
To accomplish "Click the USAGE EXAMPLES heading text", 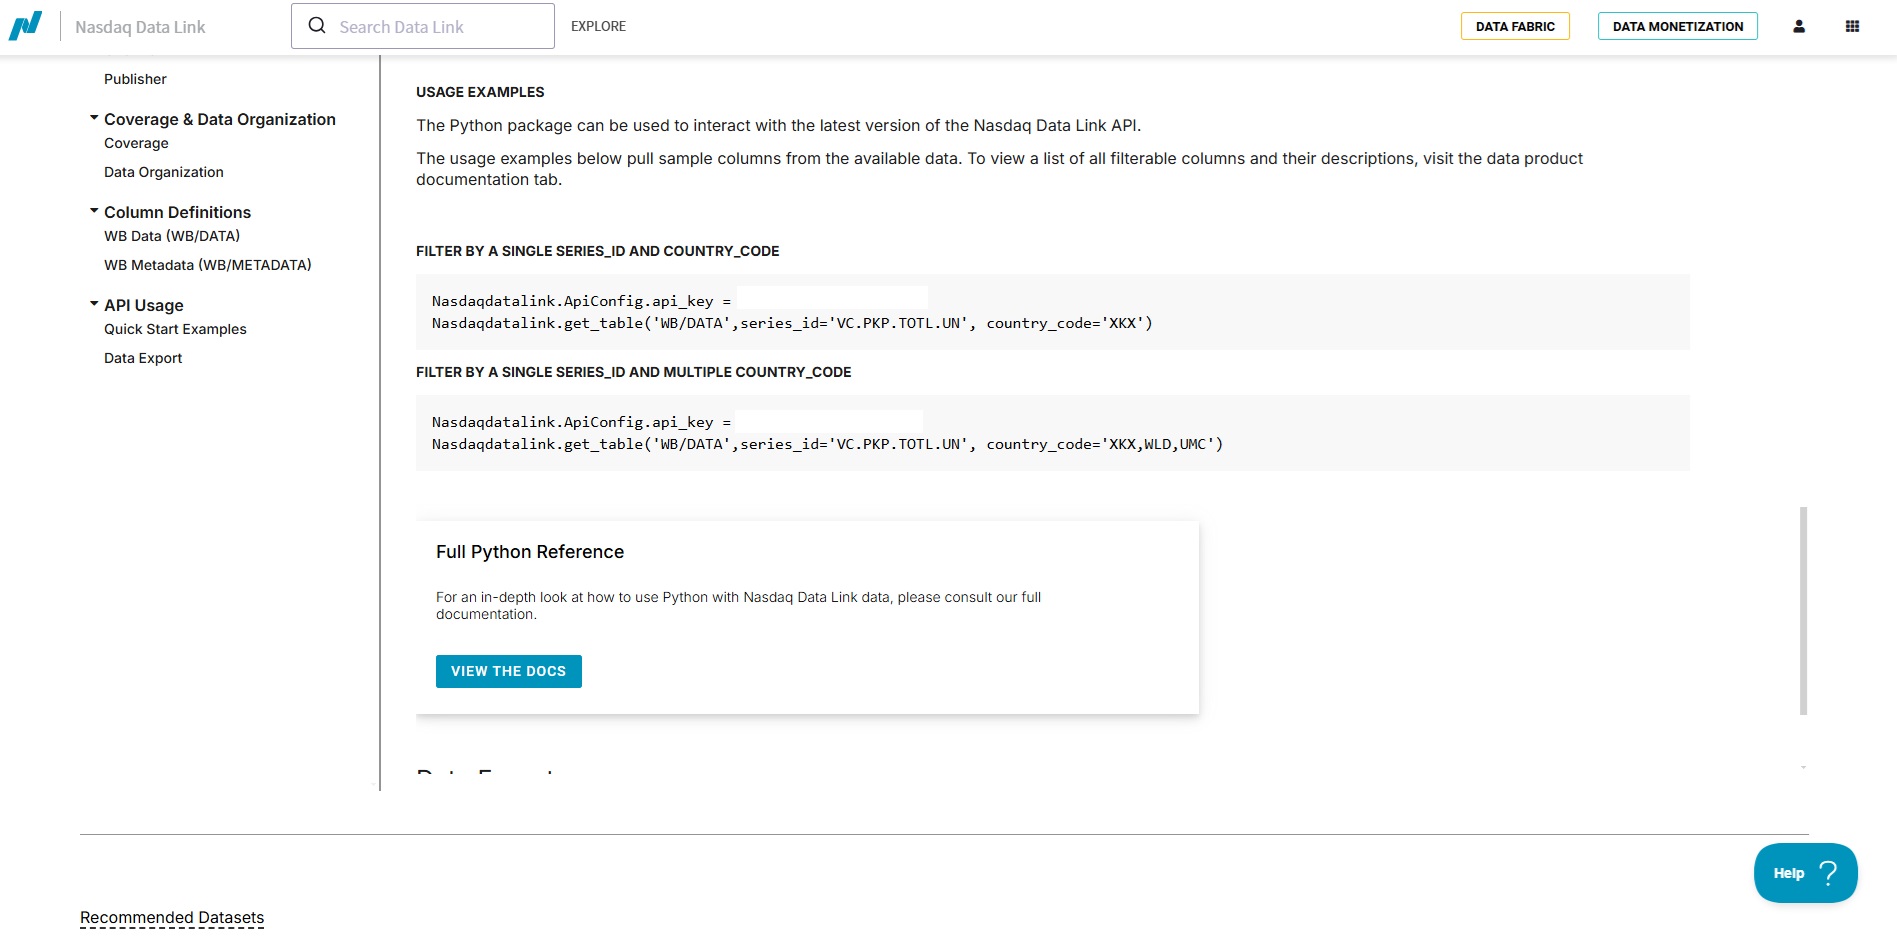I will click(480, 92).
